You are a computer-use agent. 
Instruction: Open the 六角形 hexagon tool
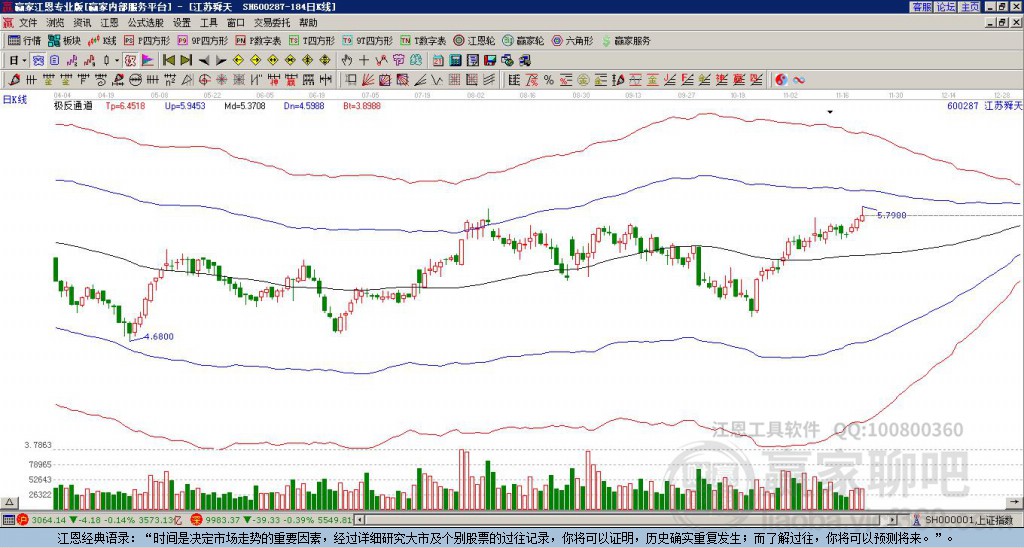(x=572, y=40)
